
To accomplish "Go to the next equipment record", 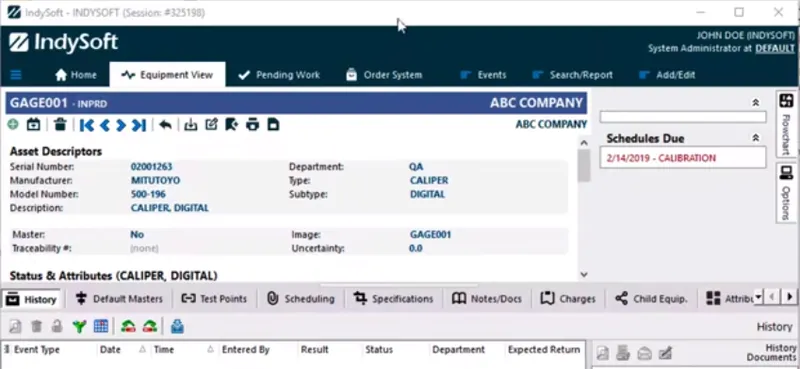I will [121, 125].
